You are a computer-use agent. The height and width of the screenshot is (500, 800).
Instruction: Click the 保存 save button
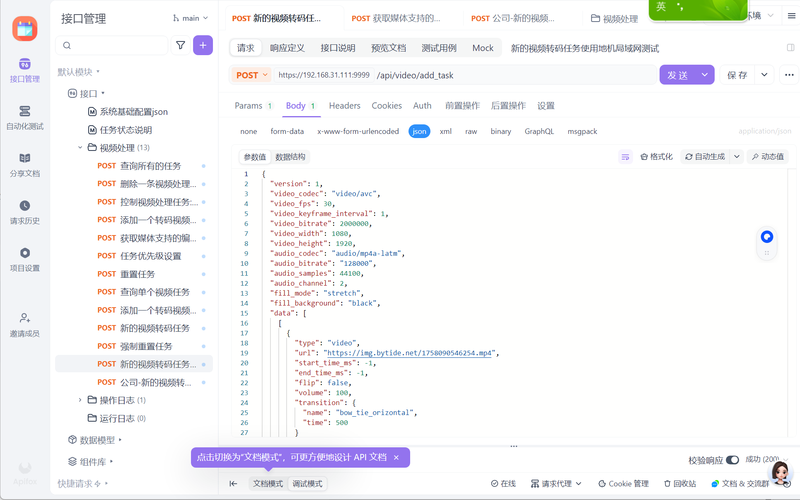pyautogui.click(x=737, y=75)
